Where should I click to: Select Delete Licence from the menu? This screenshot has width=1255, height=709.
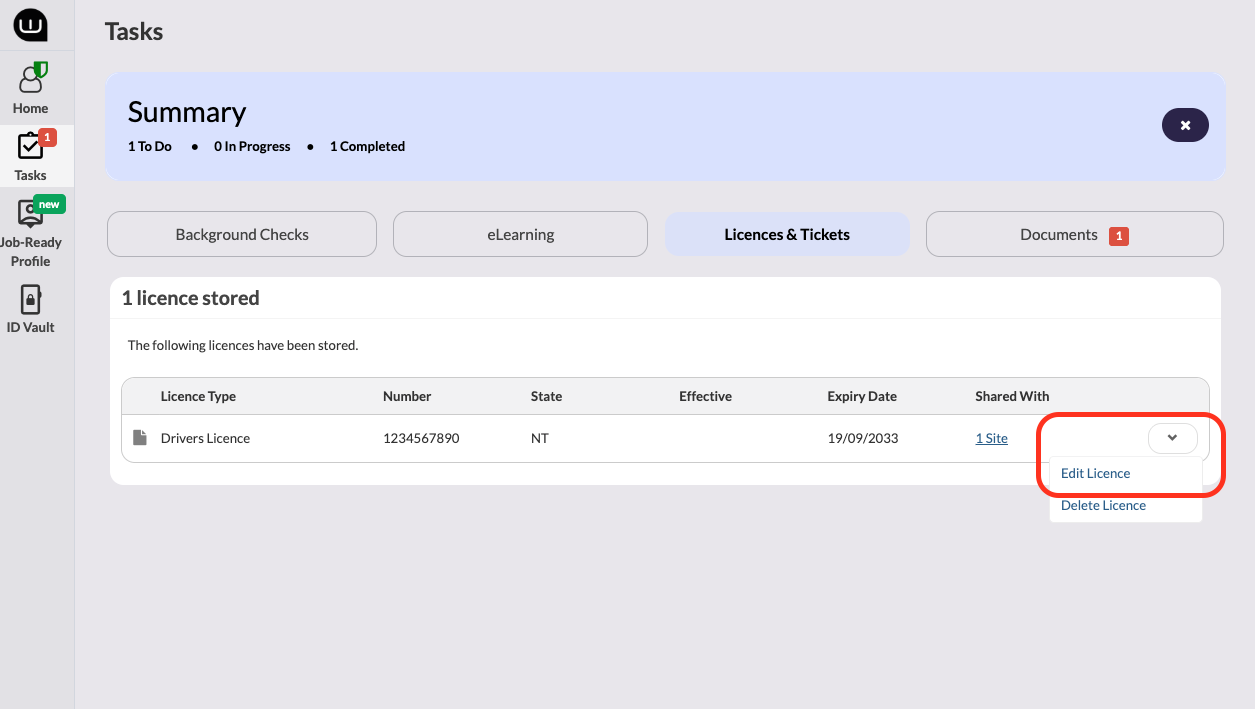click(1103, 505)
